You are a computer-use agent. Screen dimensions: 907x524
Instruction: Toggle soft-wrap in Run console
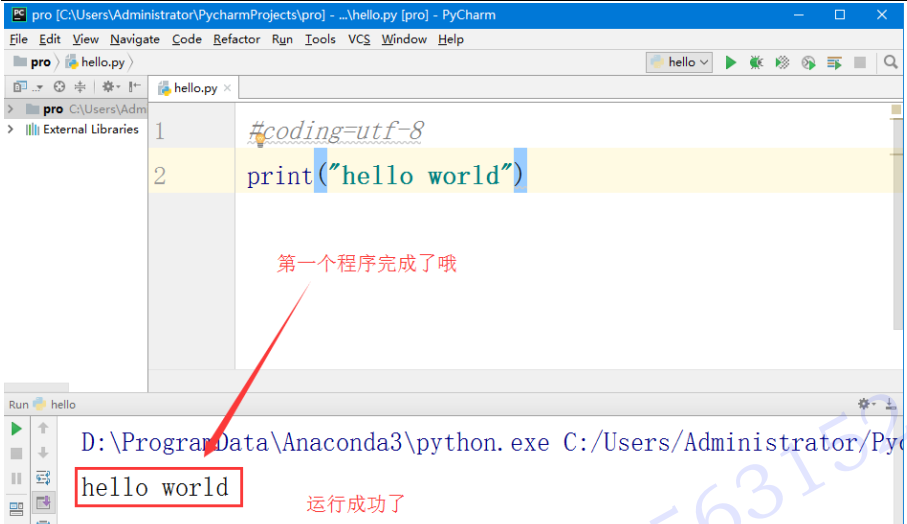click(43, 478)
